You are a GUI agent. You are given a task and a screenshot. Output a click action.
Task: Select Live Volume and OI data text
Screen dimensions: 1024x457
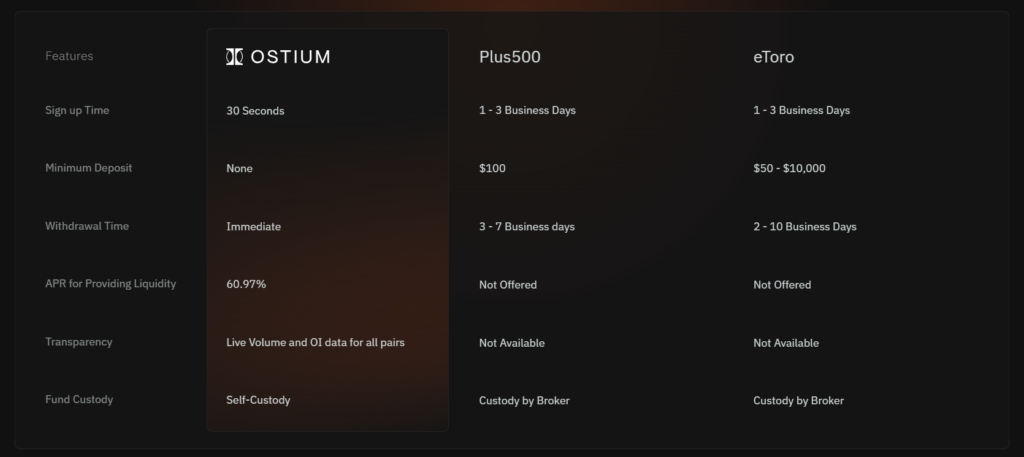click(315, 343)
